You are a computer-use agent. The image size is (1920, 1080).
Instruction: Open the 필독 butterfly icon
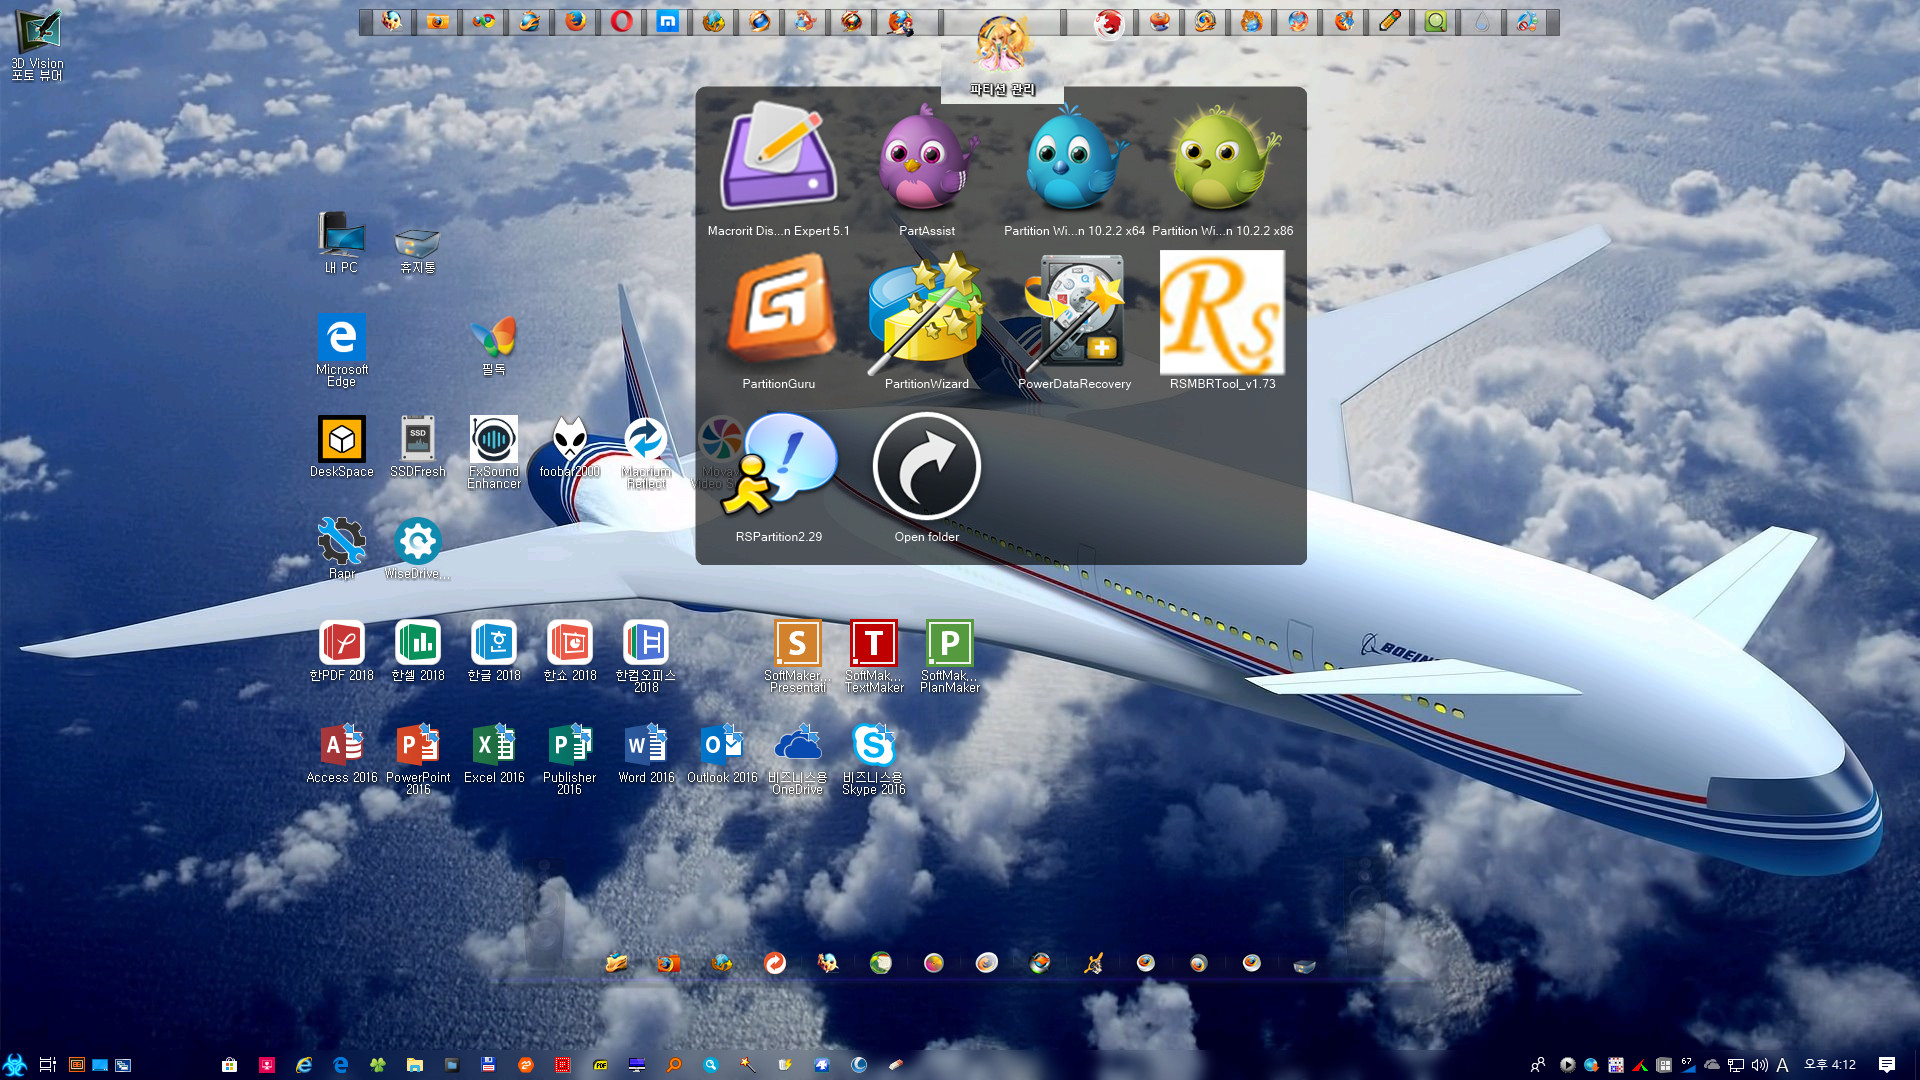493,345
